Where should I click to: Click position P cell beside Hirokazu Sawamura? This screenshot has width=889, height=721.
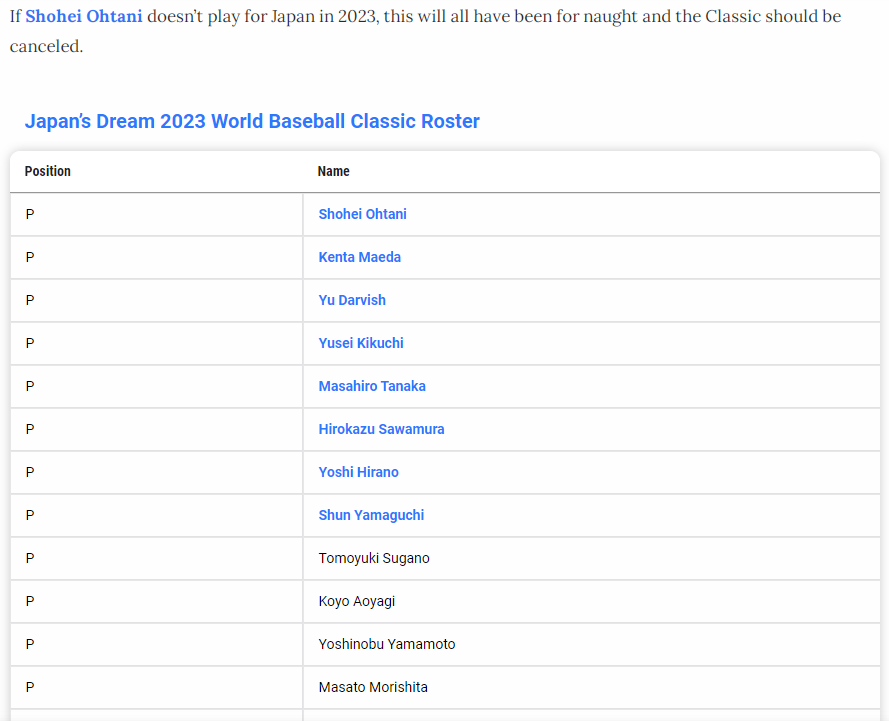click(156, 430)
